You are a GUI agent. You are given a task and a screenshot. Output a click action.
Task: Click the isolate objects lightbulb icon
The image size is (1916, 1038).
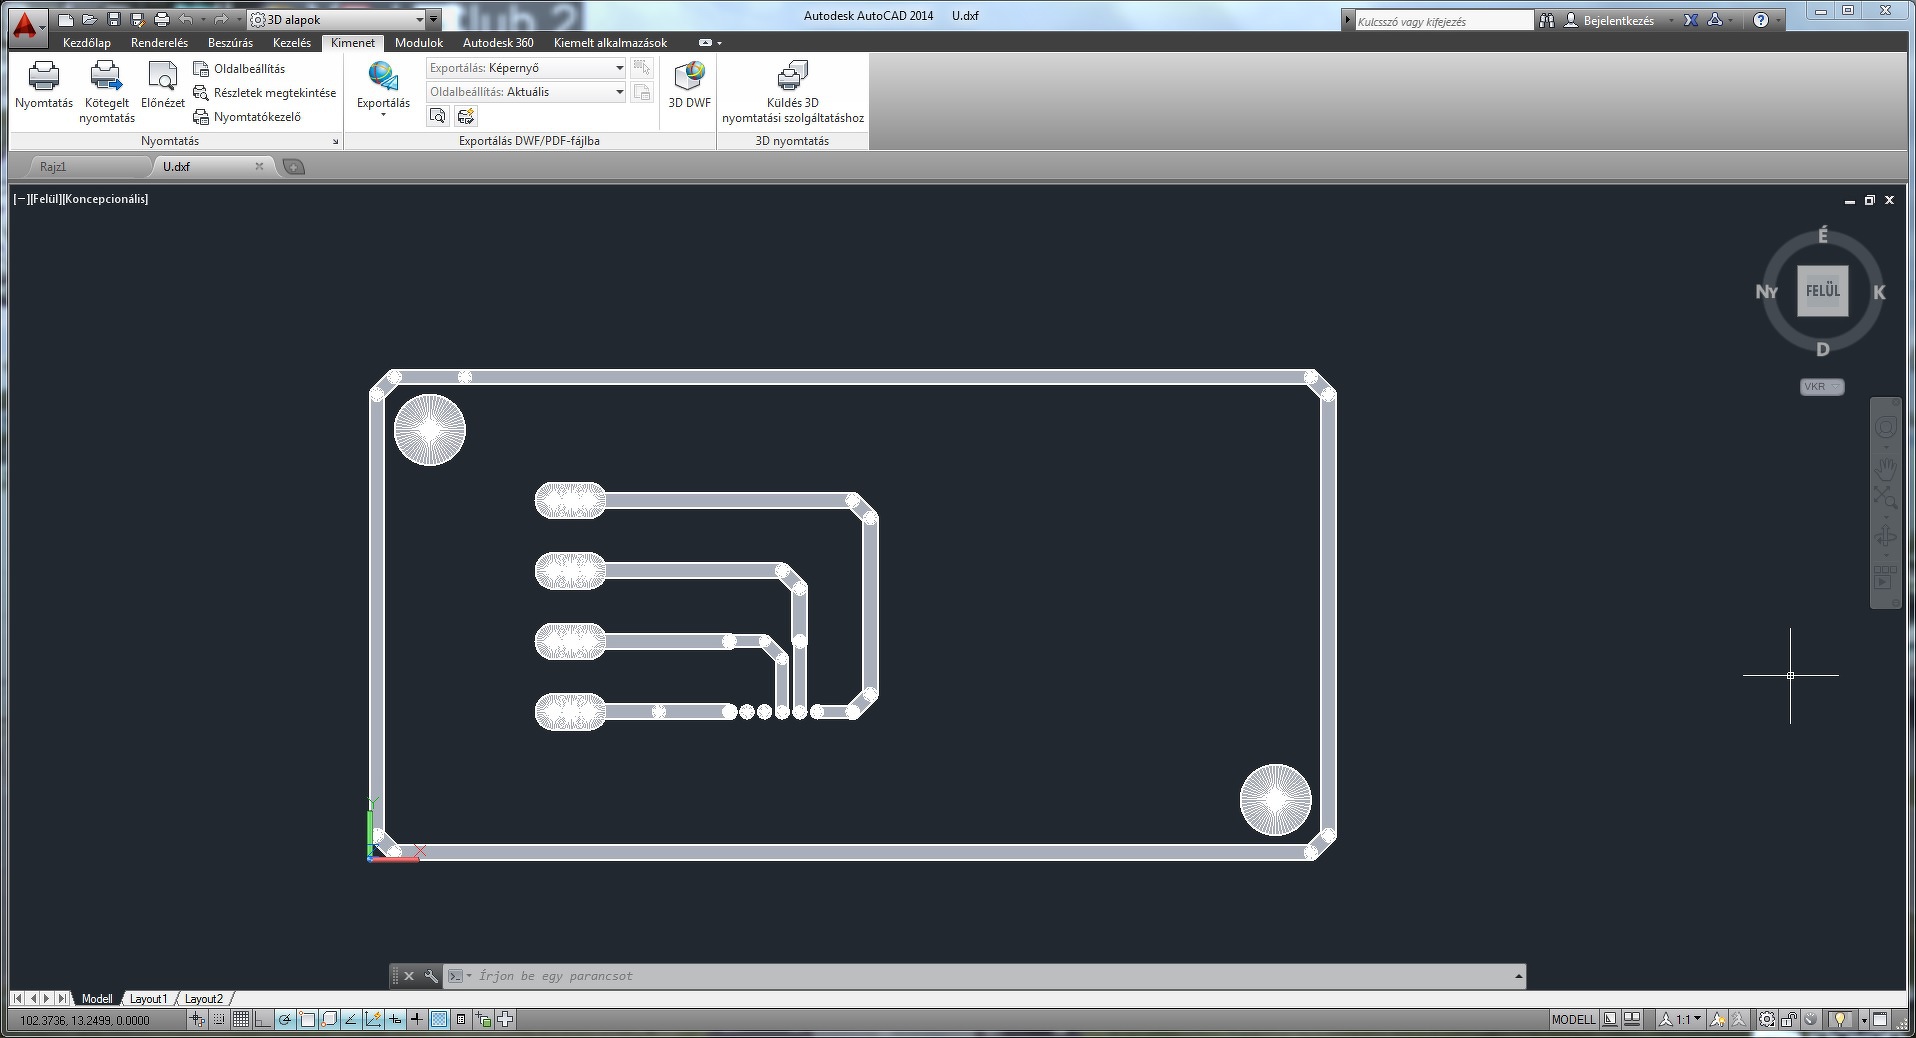point(1839,1020)
